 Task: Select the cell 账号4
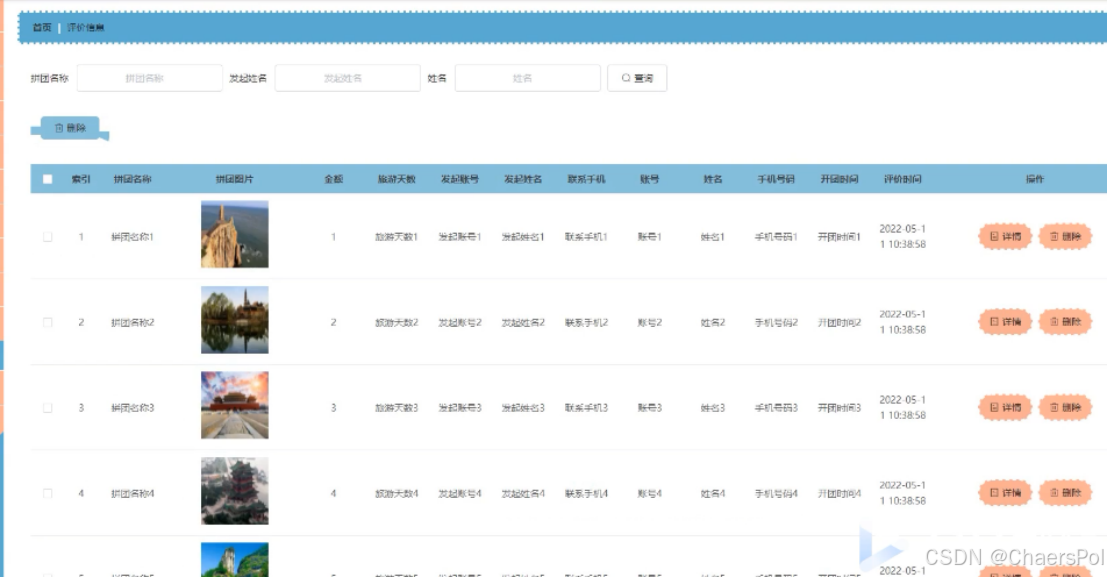point(649,494)
